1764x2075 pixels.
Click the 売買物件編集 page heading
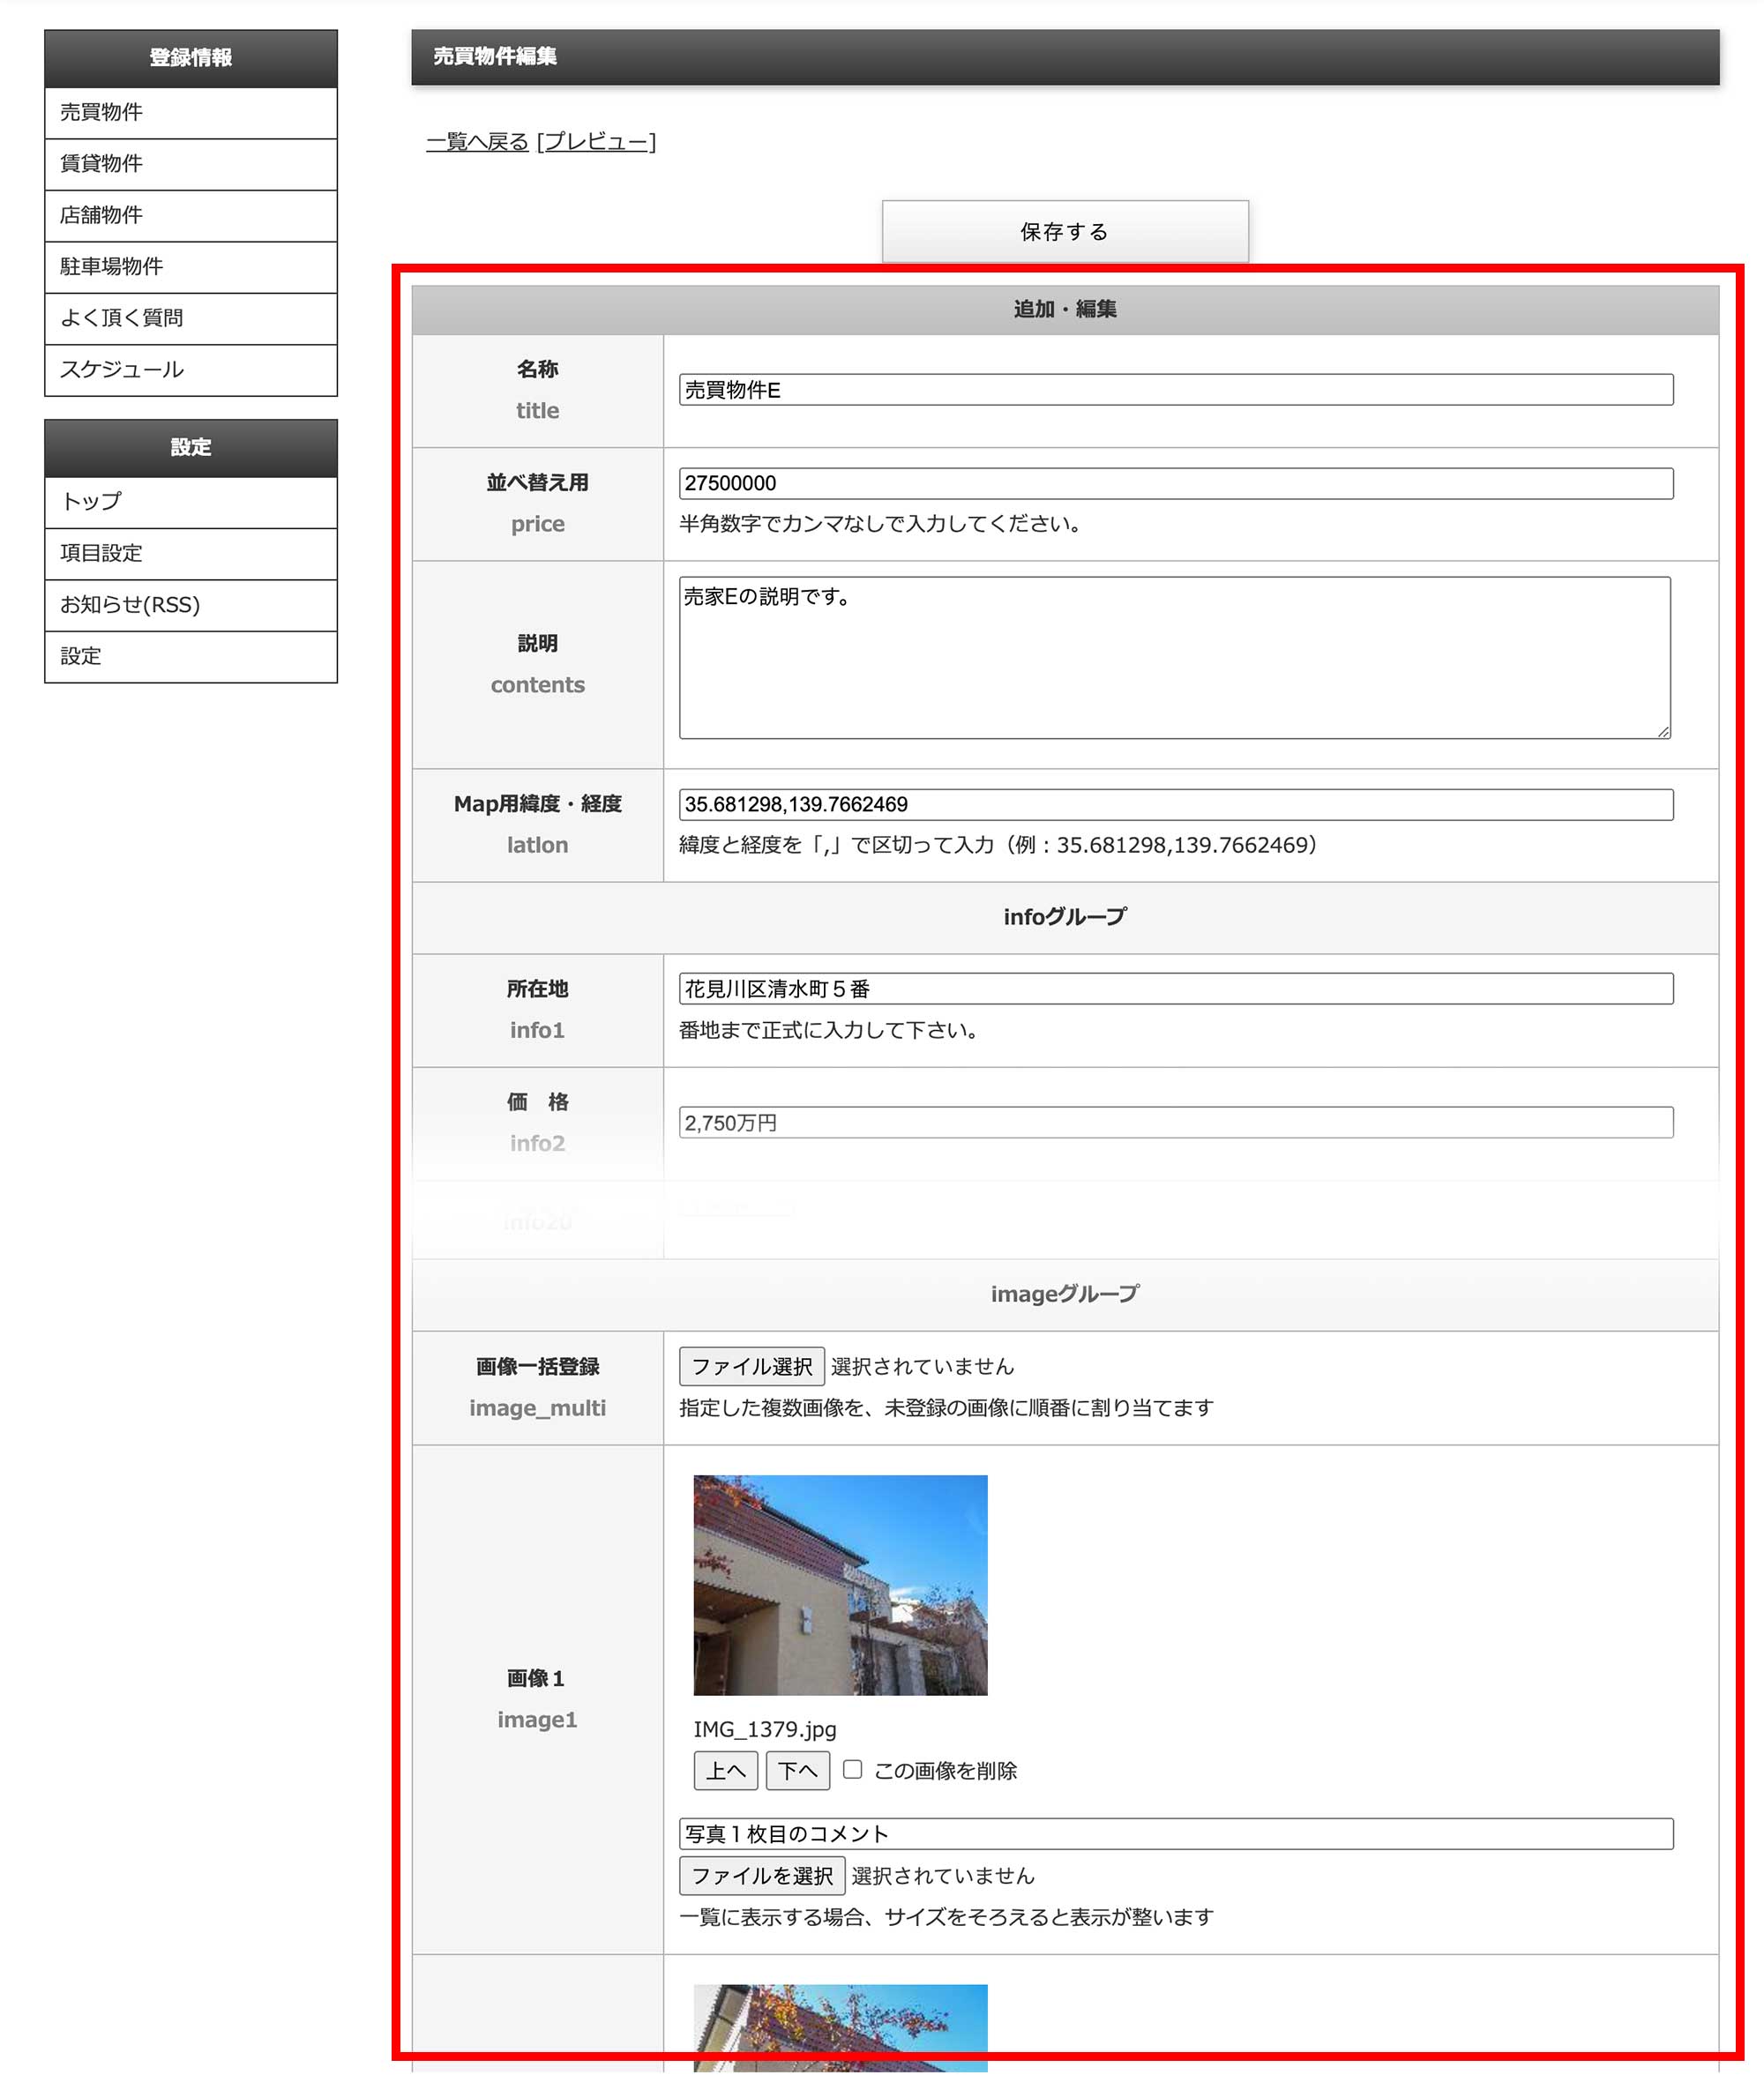point(495,57)
